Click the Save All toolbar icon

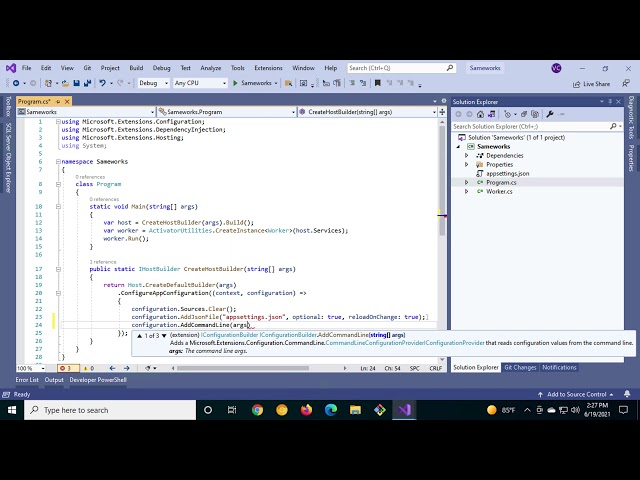[x=87, y=83]
